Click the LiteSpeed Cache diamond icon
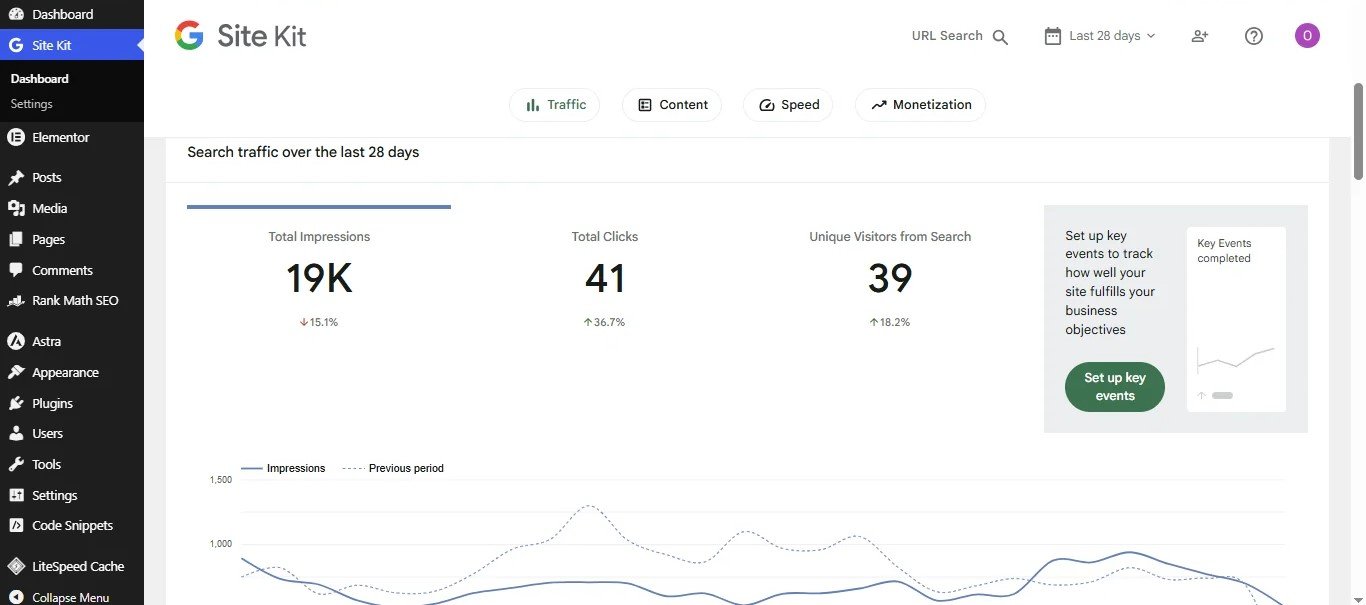Screen dimensions: 1366x605 click(x=16, y=566)
